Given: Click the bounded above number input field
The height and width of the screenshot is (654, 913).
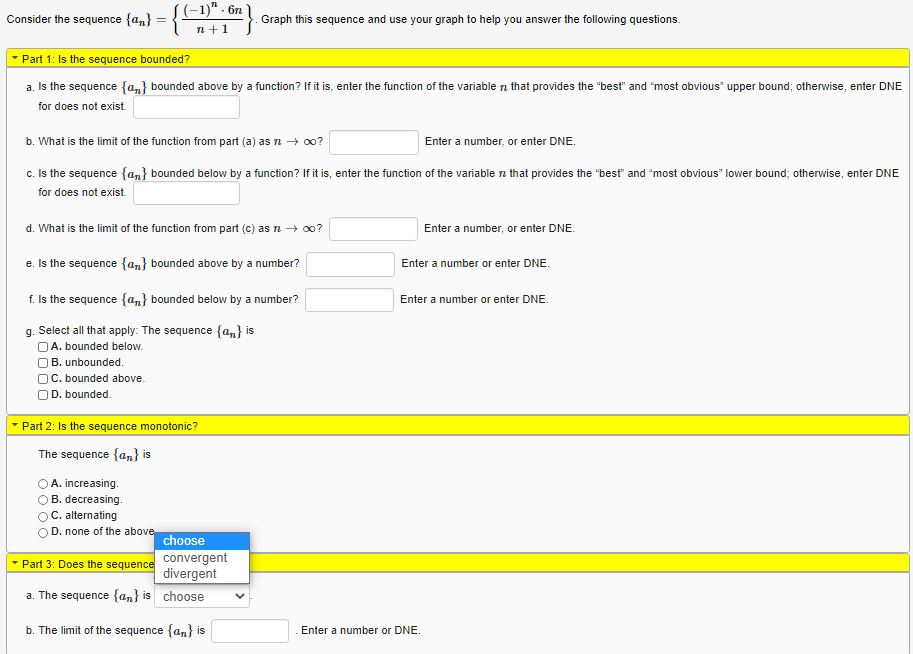Looking at the screenshot, I should [x=349, y=264].
